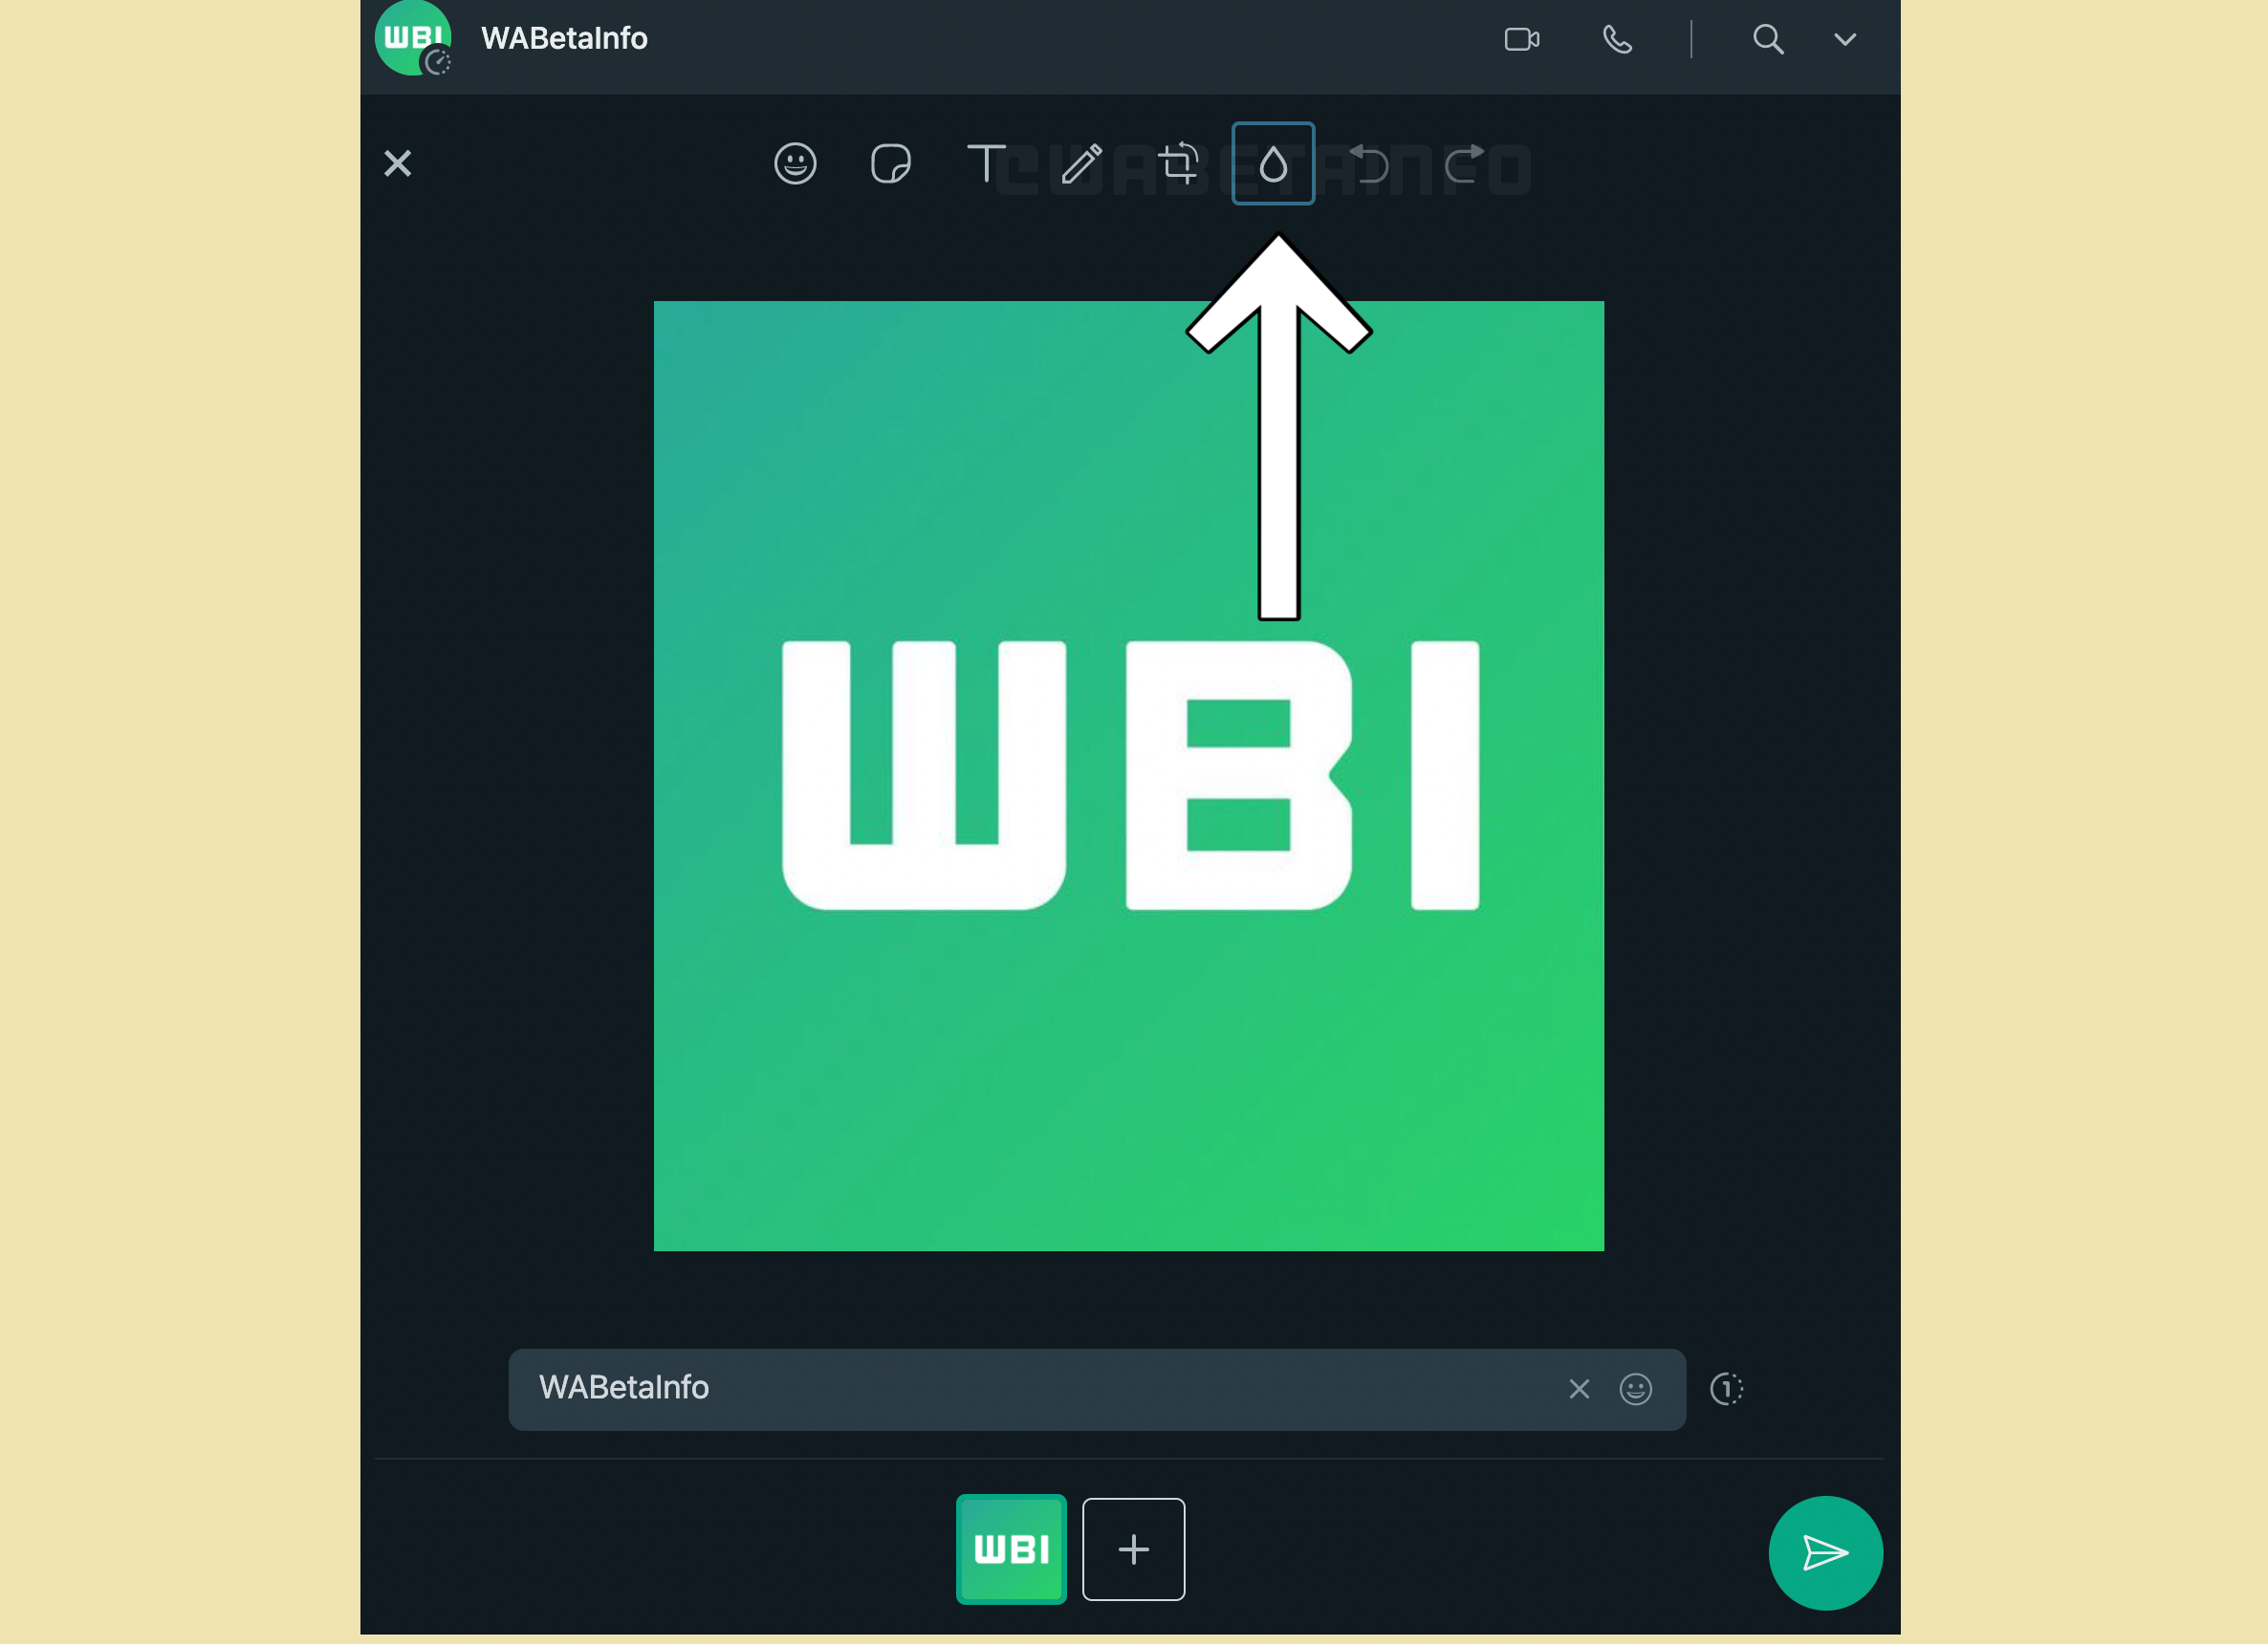Select the Text tool
The image size is (2268, 1646).
986,164
